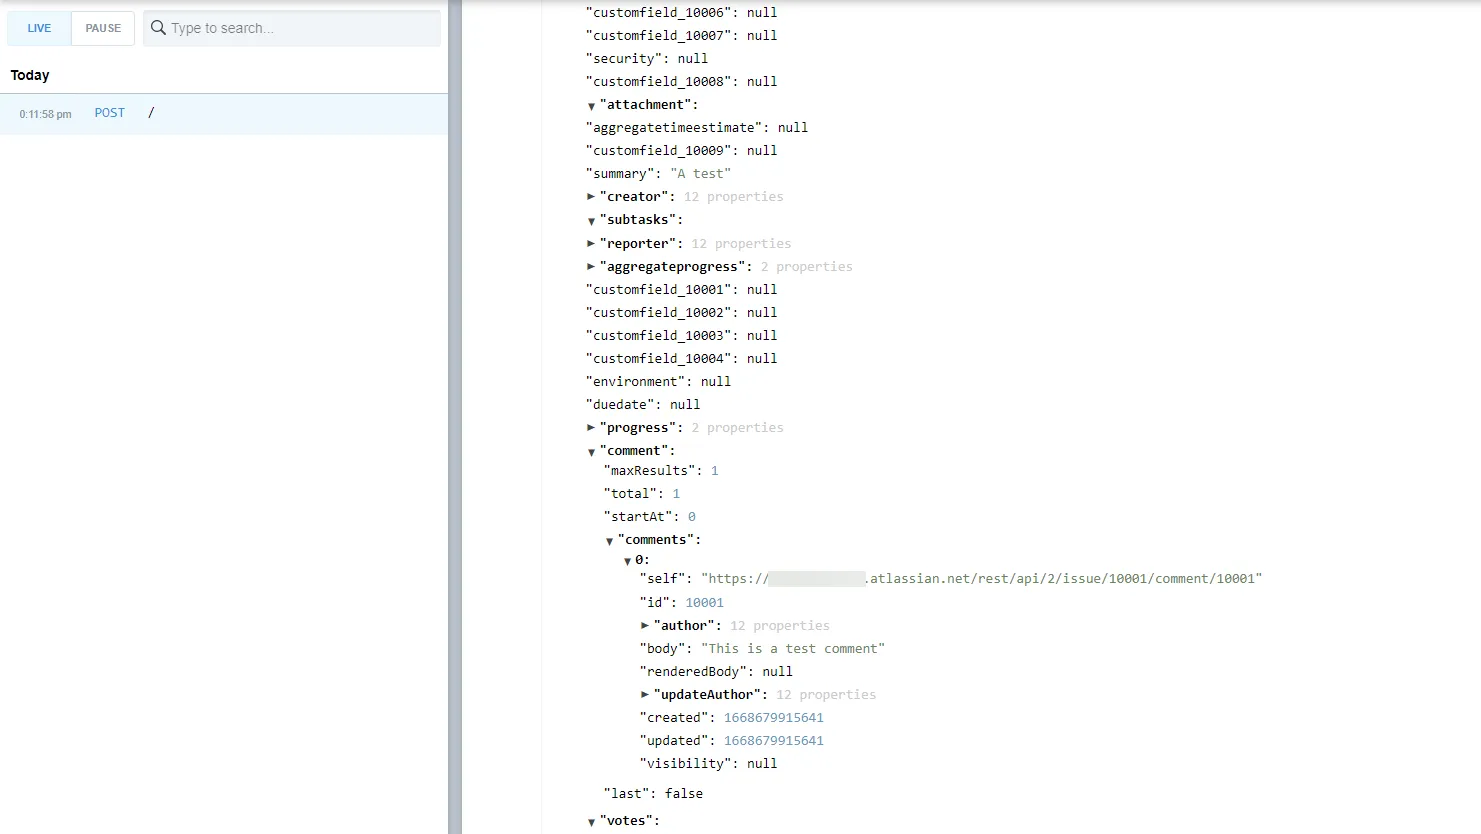
Task: Click the "customfield_10003" entry
Action: 681,336
